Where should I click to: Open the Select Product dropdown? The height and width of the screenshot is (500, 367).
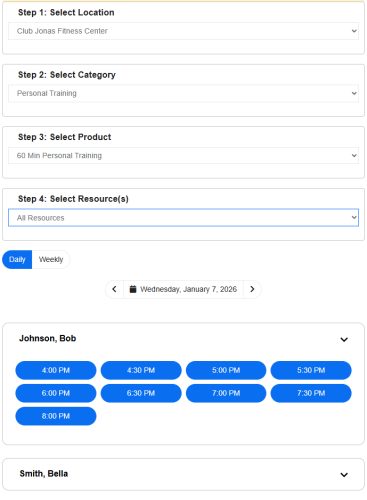click(x=183, y=156)
